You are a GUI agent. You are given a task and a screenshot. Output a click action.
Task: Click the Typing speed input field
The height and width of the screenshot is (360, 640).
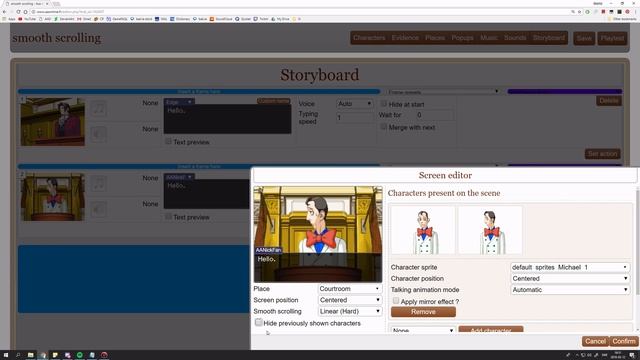(x=354, y=118)
